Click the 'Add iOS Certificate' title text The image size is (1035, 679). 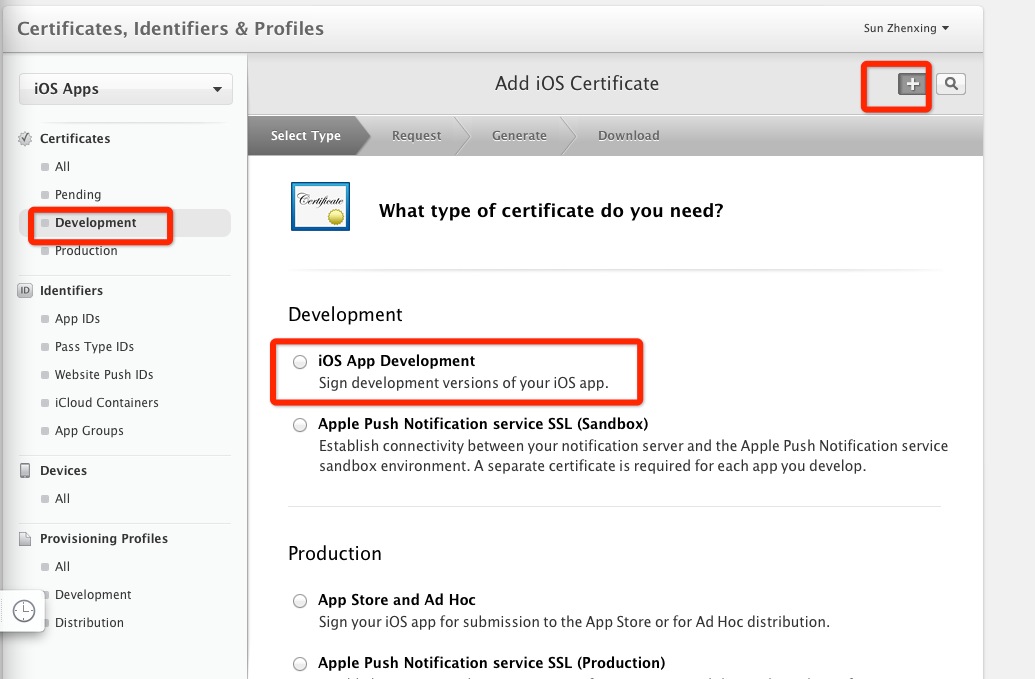[577, 84]
